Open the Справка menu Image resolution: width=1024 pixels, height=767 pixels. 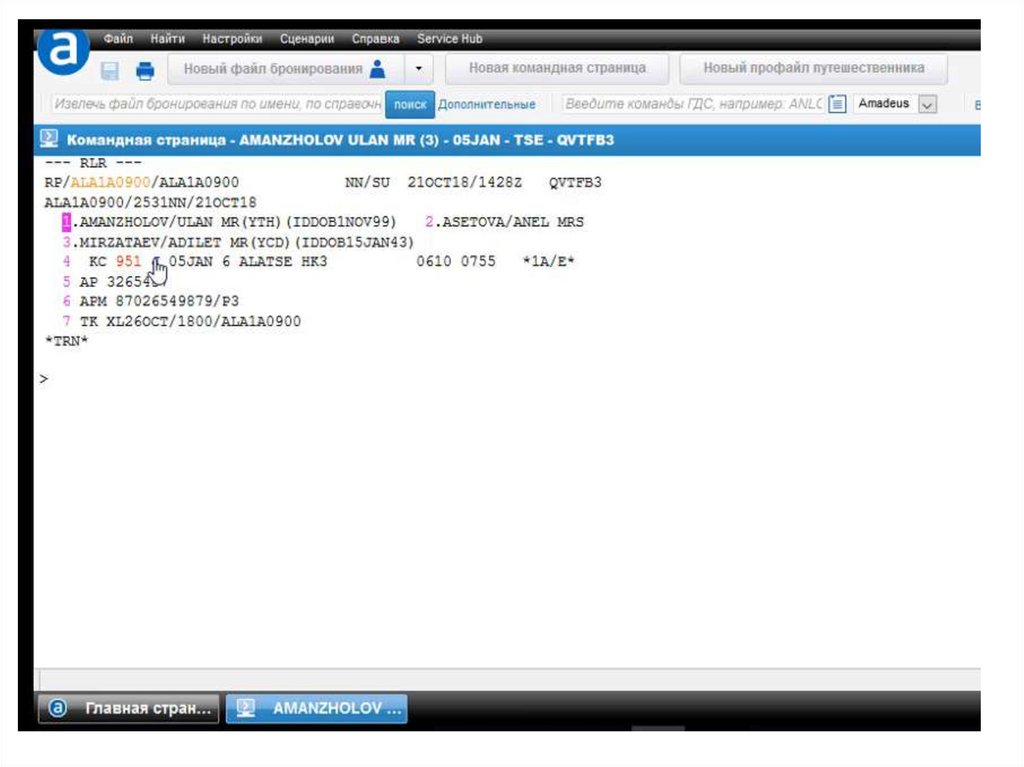(376, 39)
